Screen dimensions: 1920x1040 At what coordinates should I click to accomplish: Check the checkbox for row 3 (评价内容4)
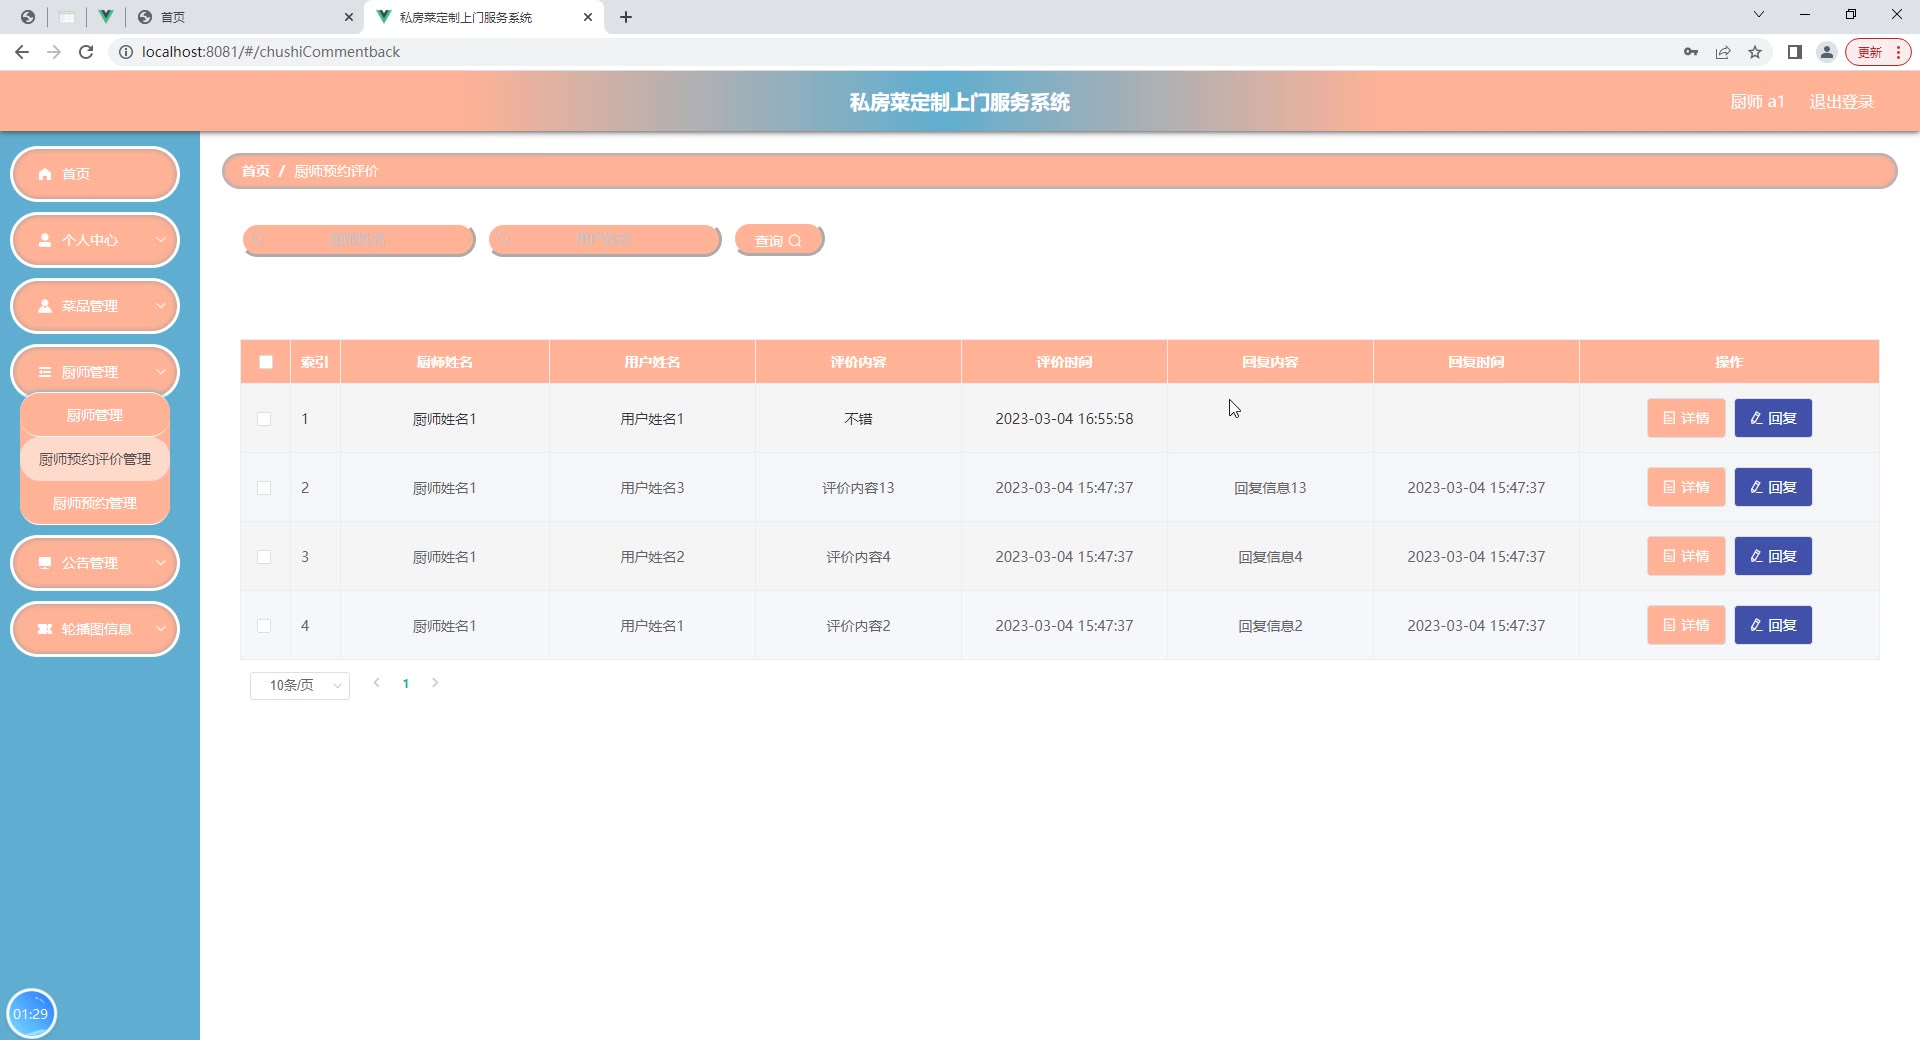[264, 557]
